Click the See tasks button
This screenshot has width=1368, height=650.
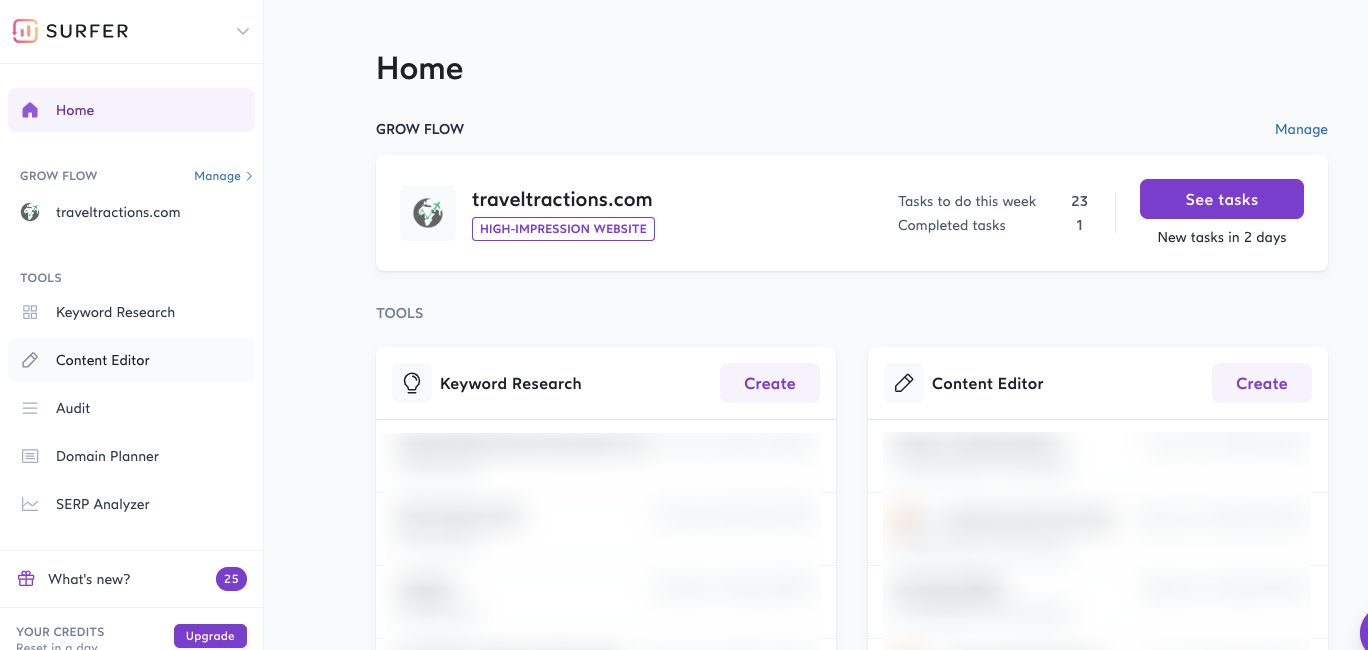pyautogui.click(x=1222, y=199)
